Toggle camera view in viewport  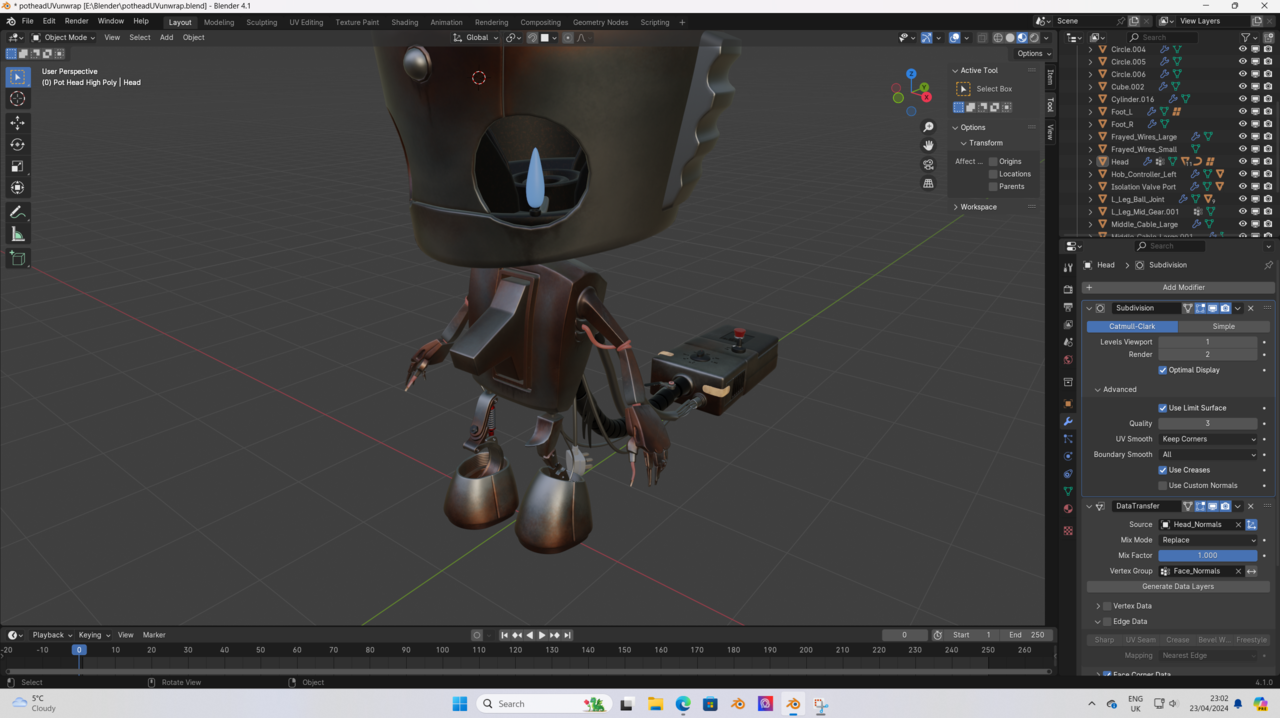(x=928, y=164)
